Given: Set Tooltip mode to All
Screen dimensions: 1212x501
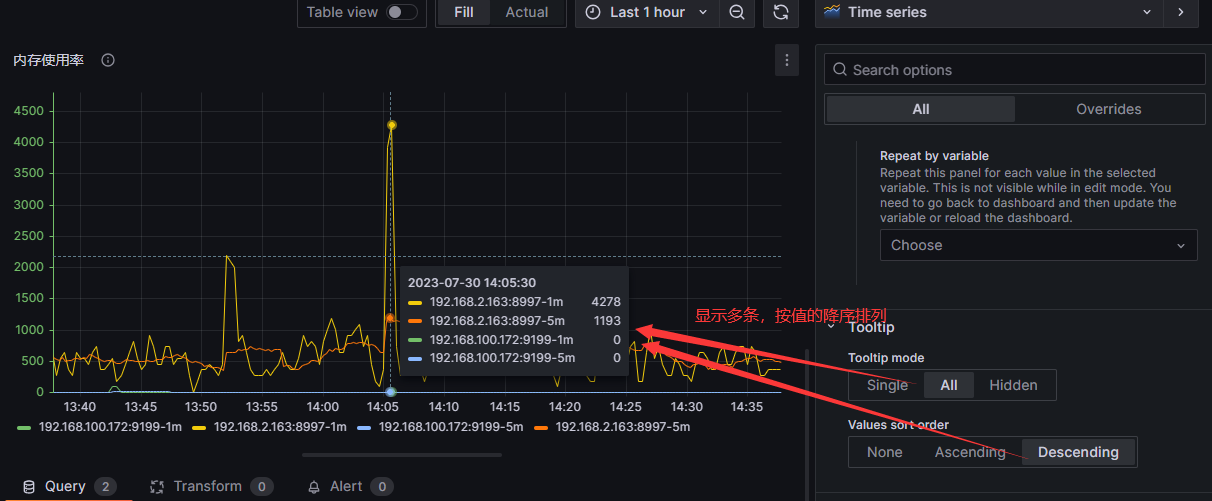Looking at the screenshot, I should (949, 385).
